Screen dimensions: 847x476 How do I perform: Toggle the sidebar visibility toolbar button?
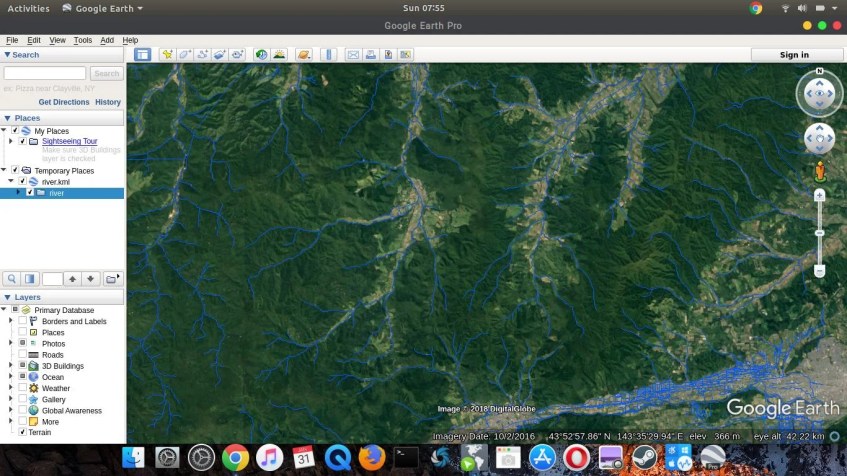point(143,55)
